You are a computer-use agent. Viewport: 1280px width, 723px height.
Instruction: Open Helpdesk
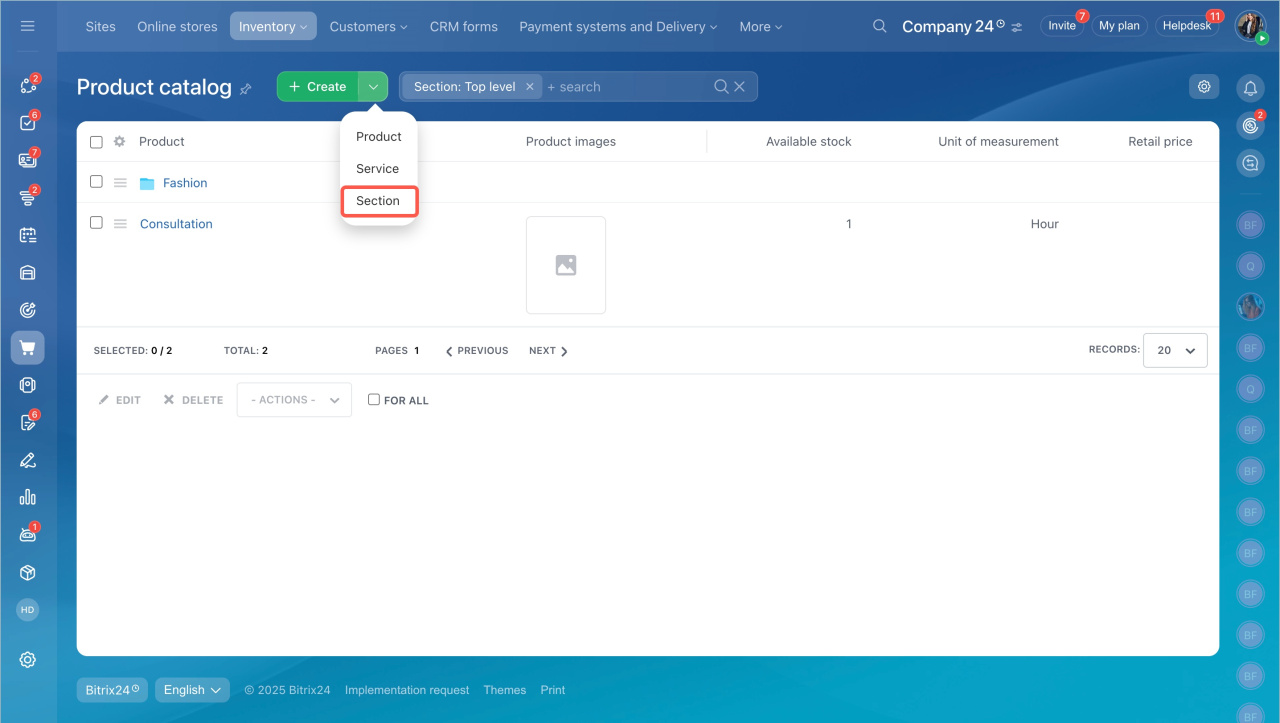pyautogui.click(x=1187, y=26)
